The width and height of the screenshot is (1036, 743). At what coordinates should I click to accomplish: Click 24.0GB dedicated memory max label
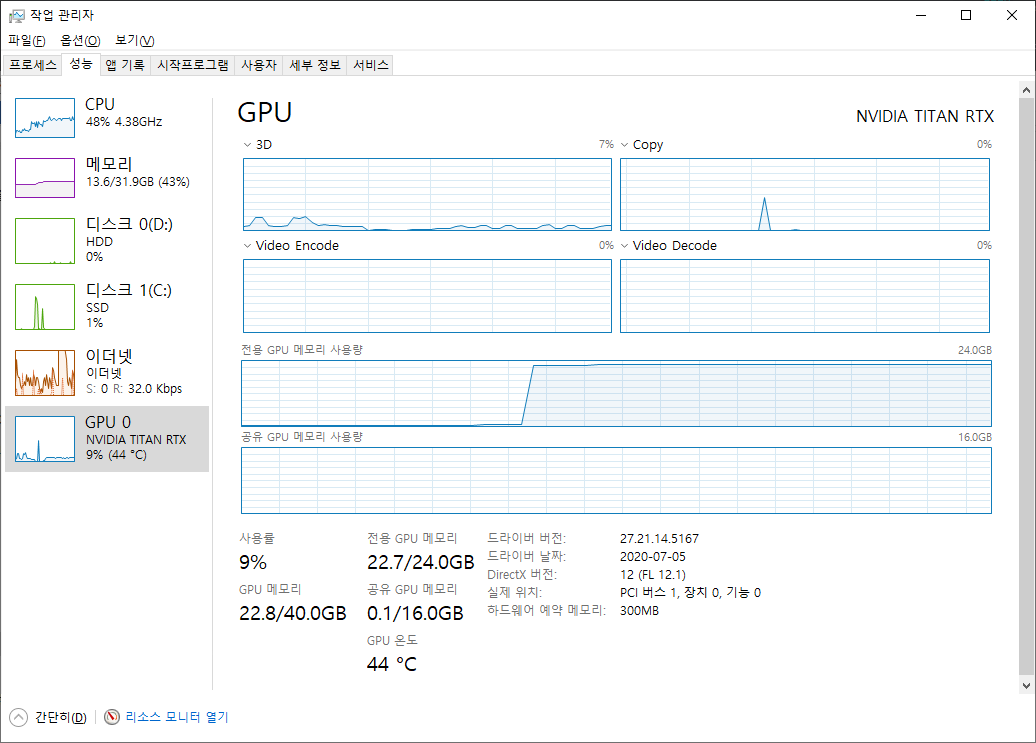click(975, 351)
